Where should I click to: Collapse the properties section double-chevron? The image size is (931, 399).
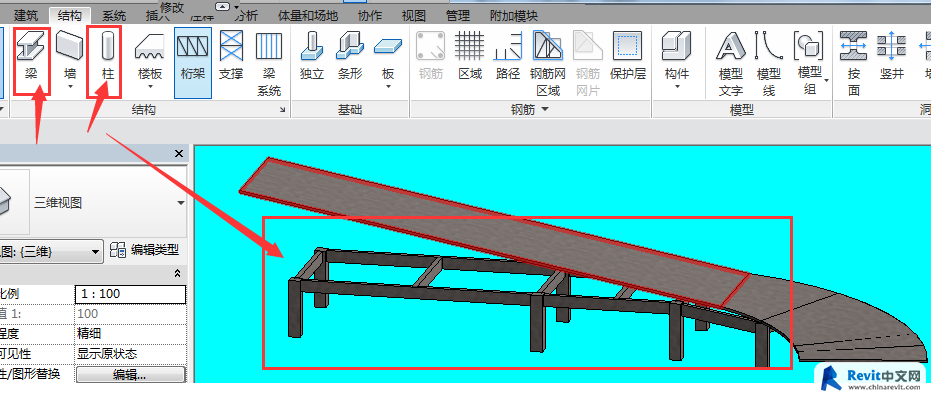click(x=177, y=274)
